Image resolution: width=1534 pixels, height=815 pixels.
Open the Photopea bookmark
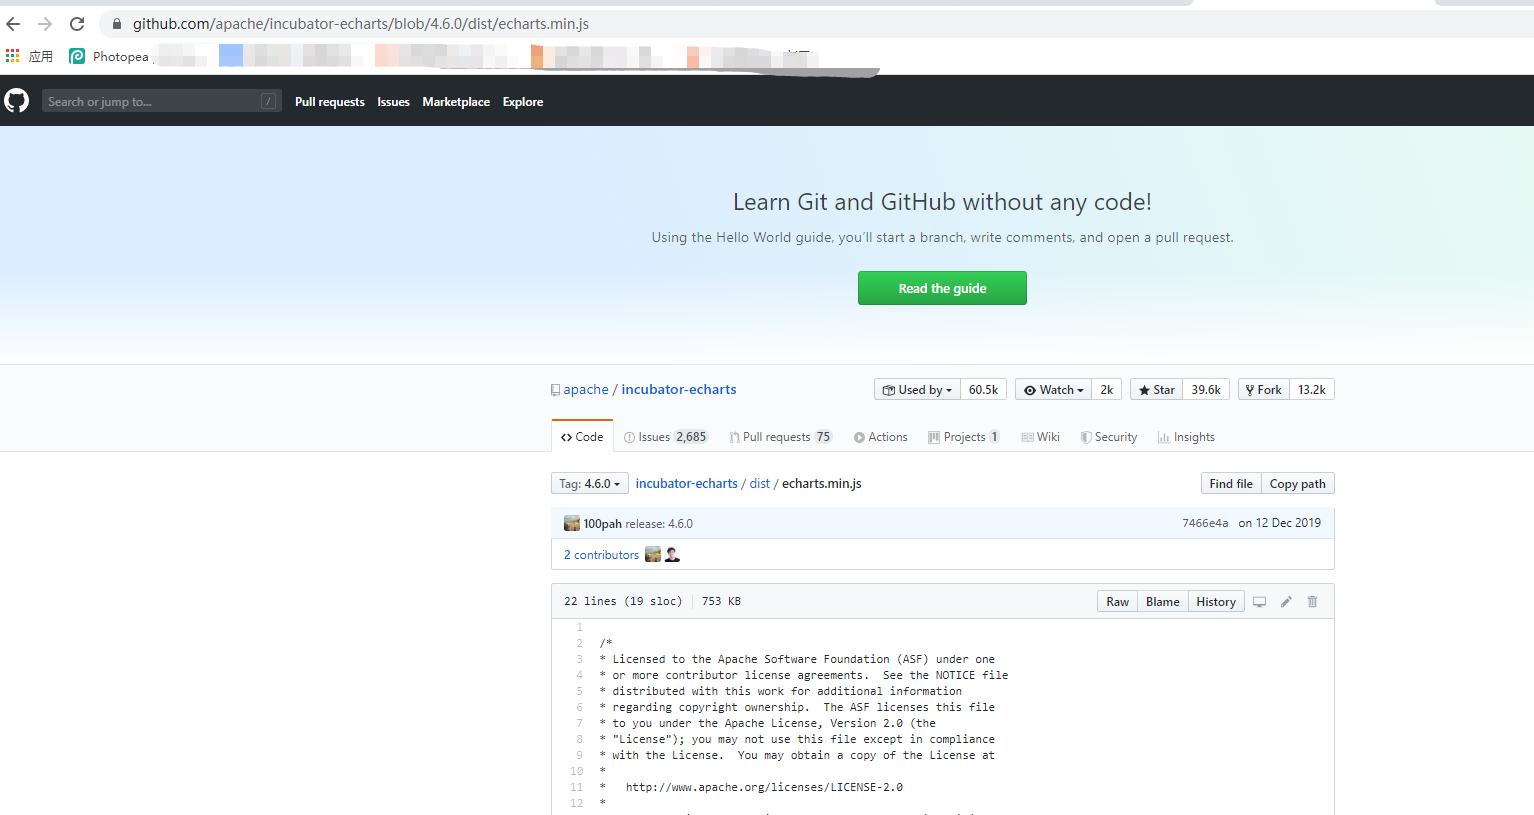click(109, 56)
